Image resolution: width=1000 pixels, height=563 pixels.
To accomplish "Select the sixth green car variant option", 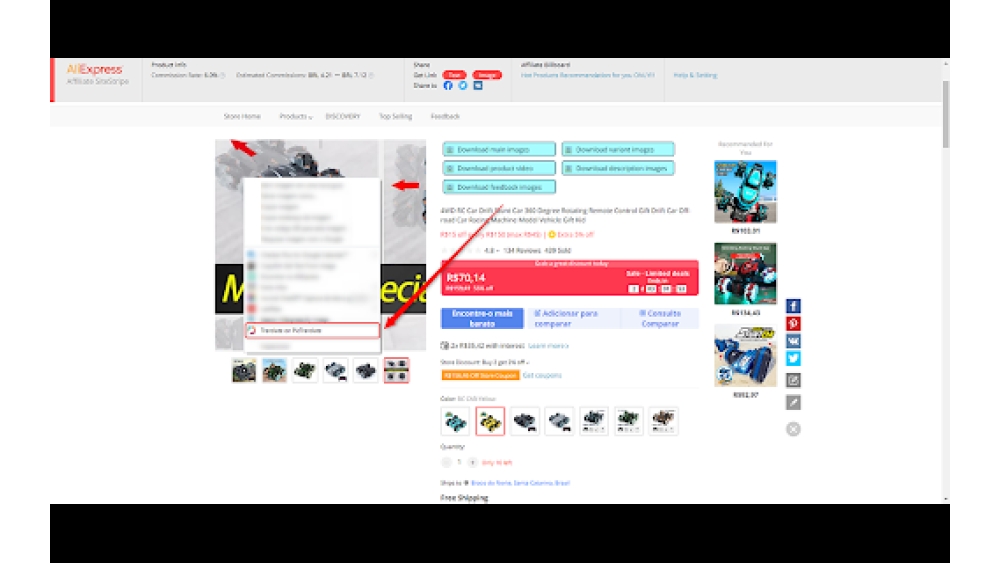I will coord(628,421).
